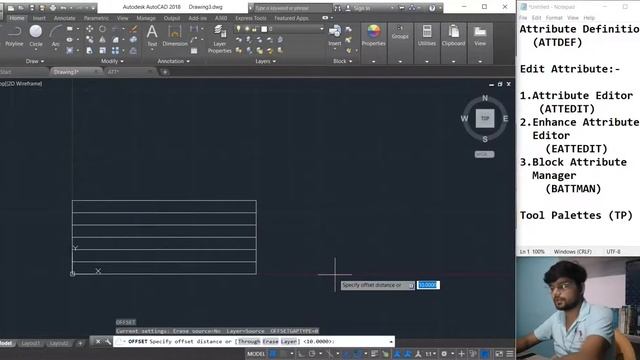This screenshot has height=360, width=640.
Task: Click the Rotate tool in Modify panel
Action: click(102, 29)
